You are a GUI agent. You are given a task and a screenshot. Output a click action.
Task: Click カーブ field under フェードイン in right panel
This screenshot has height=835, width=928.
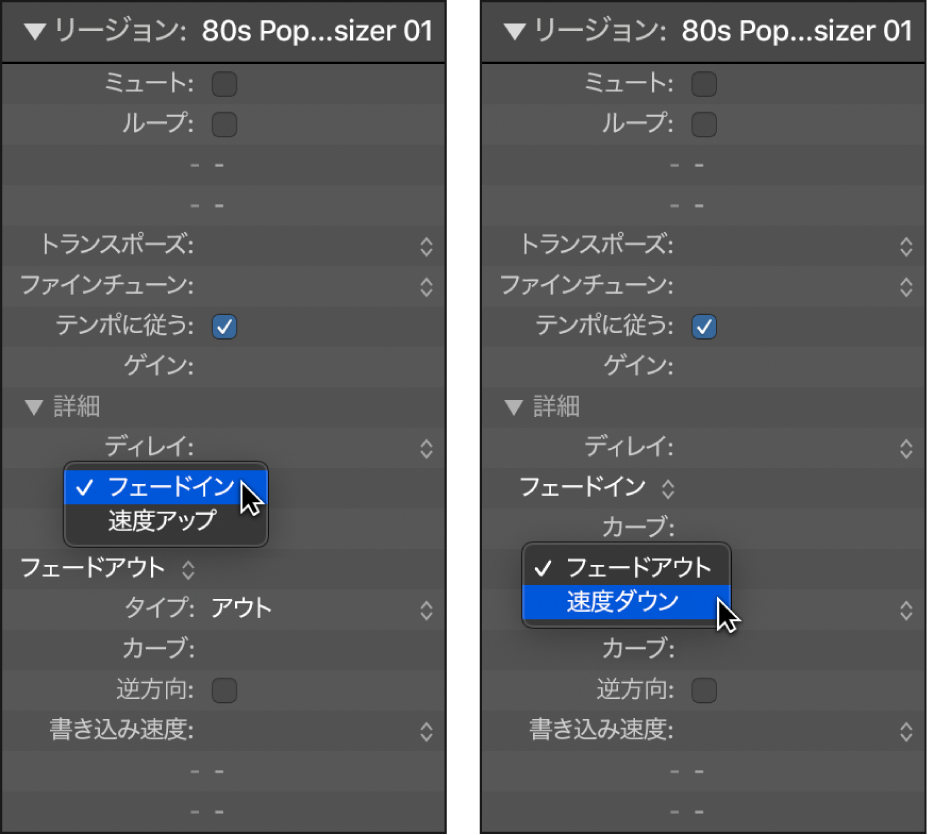pyautogui.click(x=802, y=528)
